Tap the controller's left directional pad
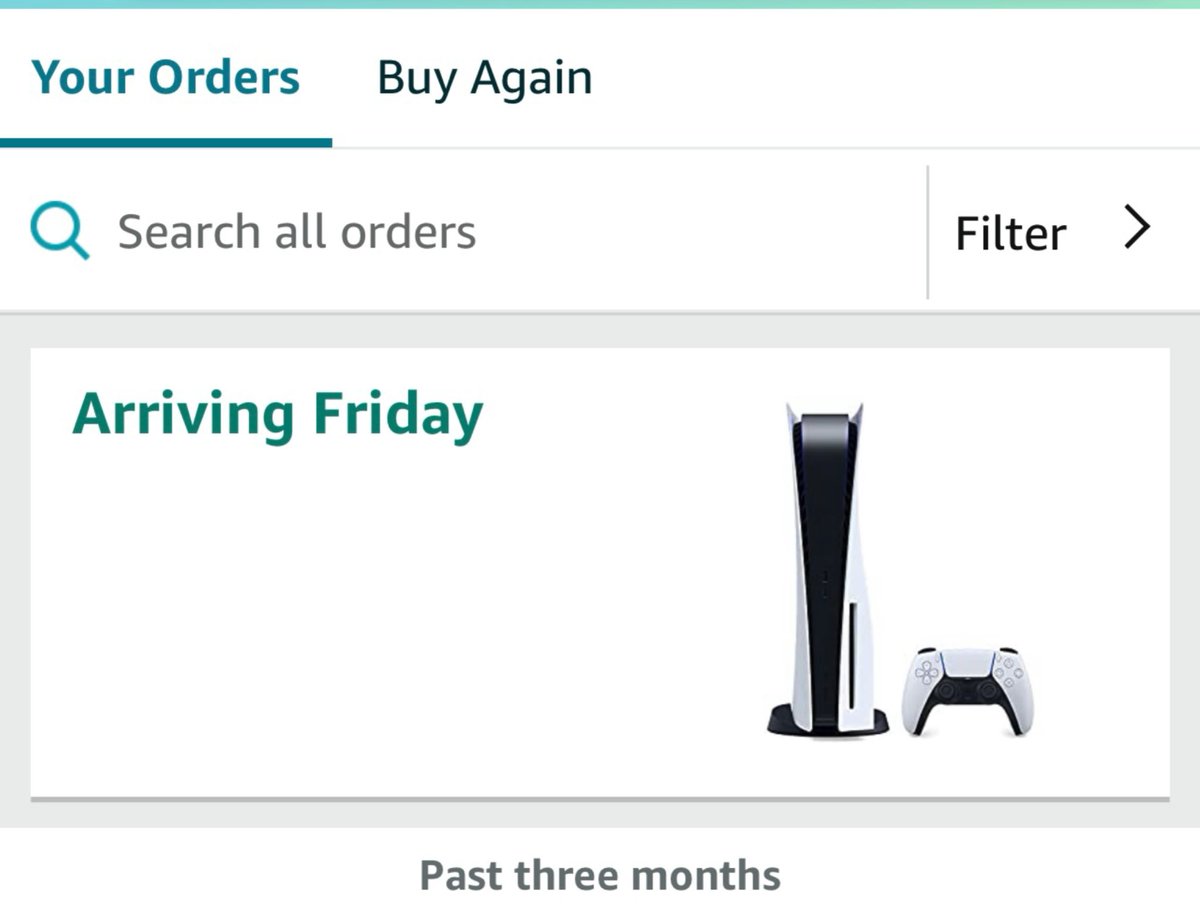1200x906 pixels. tap(928, 669)
